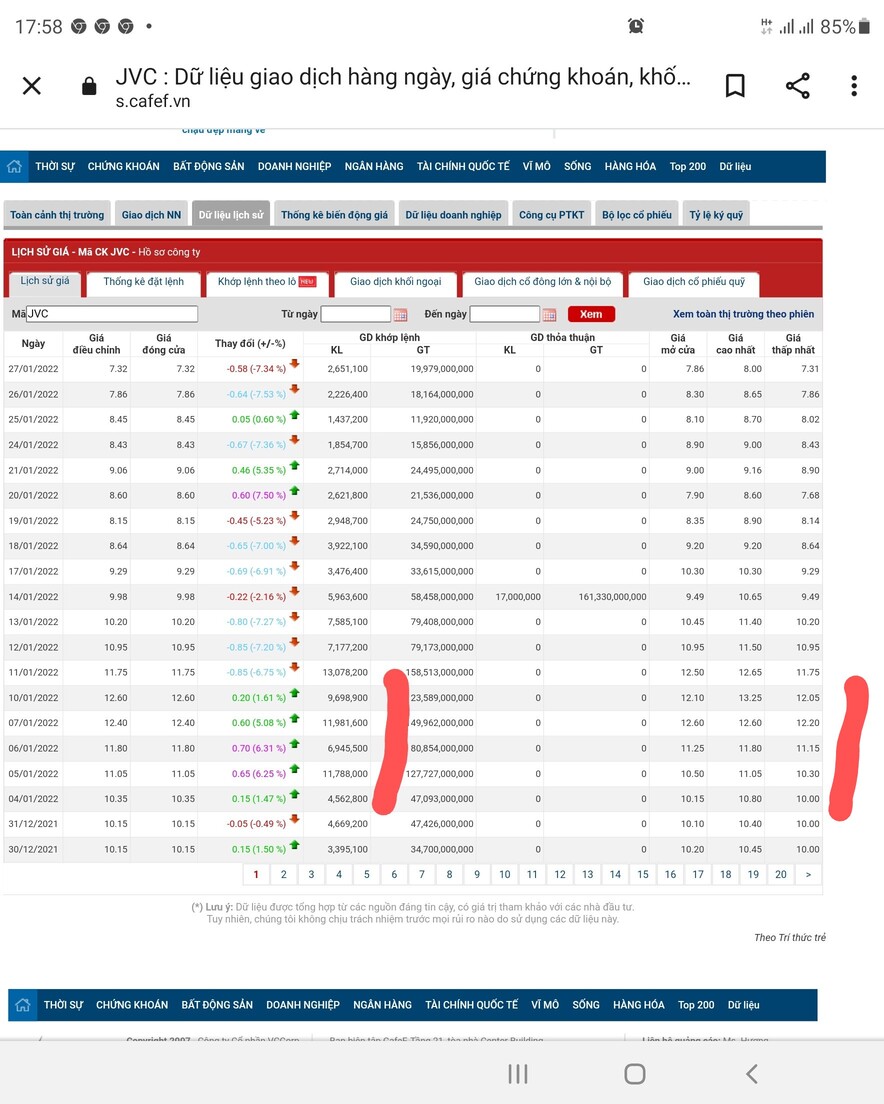Open DOANH NGHIỆP in bottom menu
884x1104 pixels.
(x=303, y=1005)
